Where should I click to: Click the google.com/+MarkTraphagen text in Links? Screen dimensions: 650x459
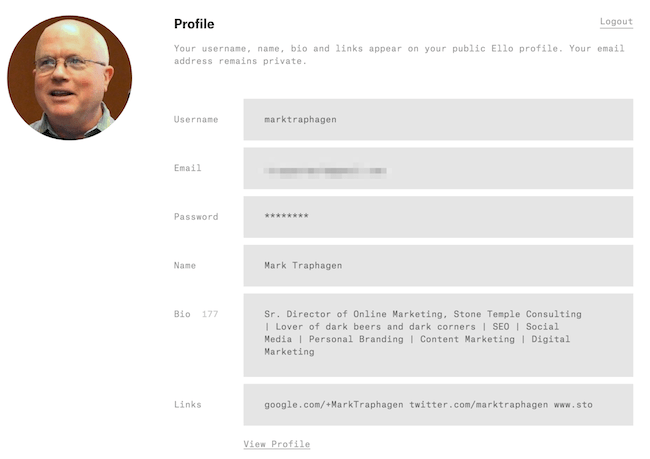pyautogui.click(x=334, y=405)
